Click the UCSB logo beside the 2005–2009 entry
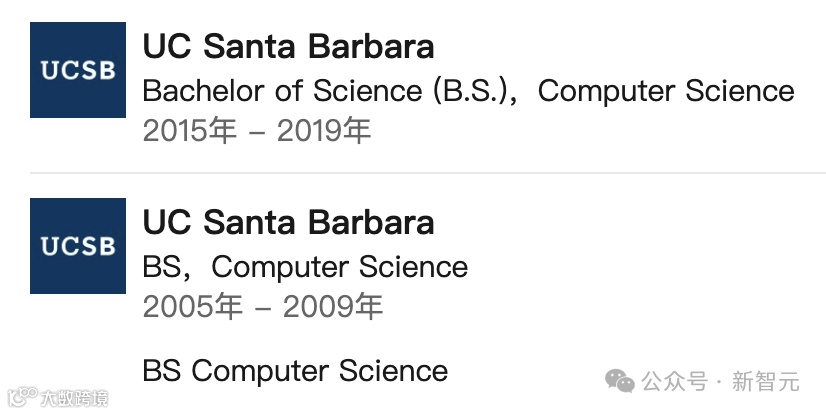The image size is (826, 414). [x=78, y=245]
